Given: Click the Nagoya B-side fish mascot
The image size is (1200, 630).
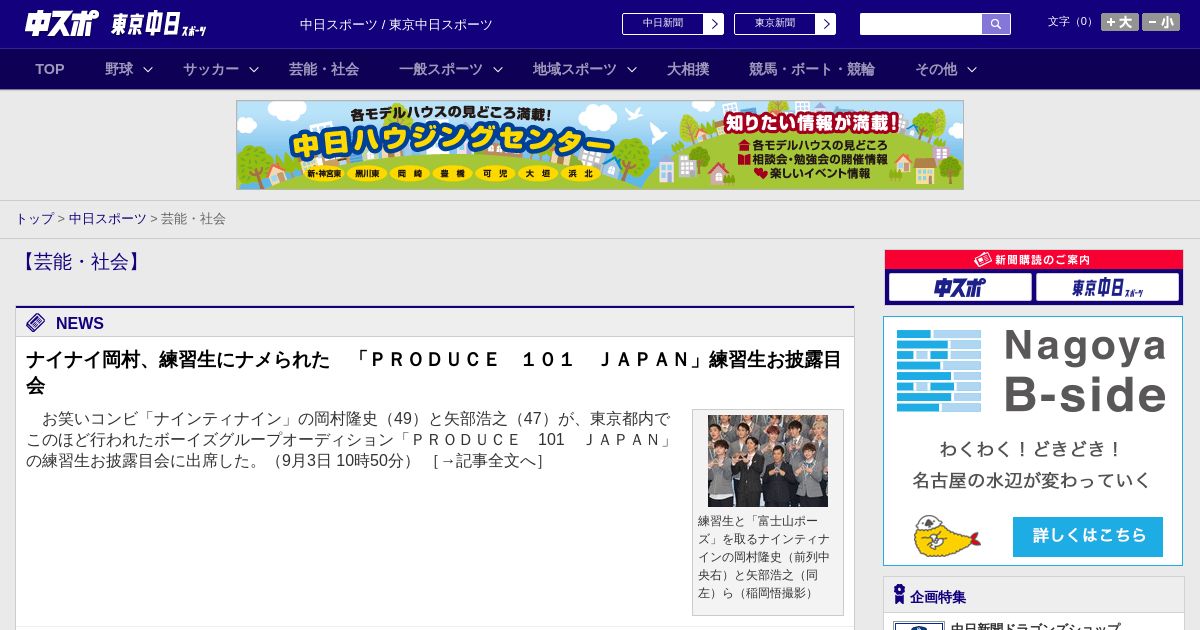Looking at the screenshot, I should (946, 536).
